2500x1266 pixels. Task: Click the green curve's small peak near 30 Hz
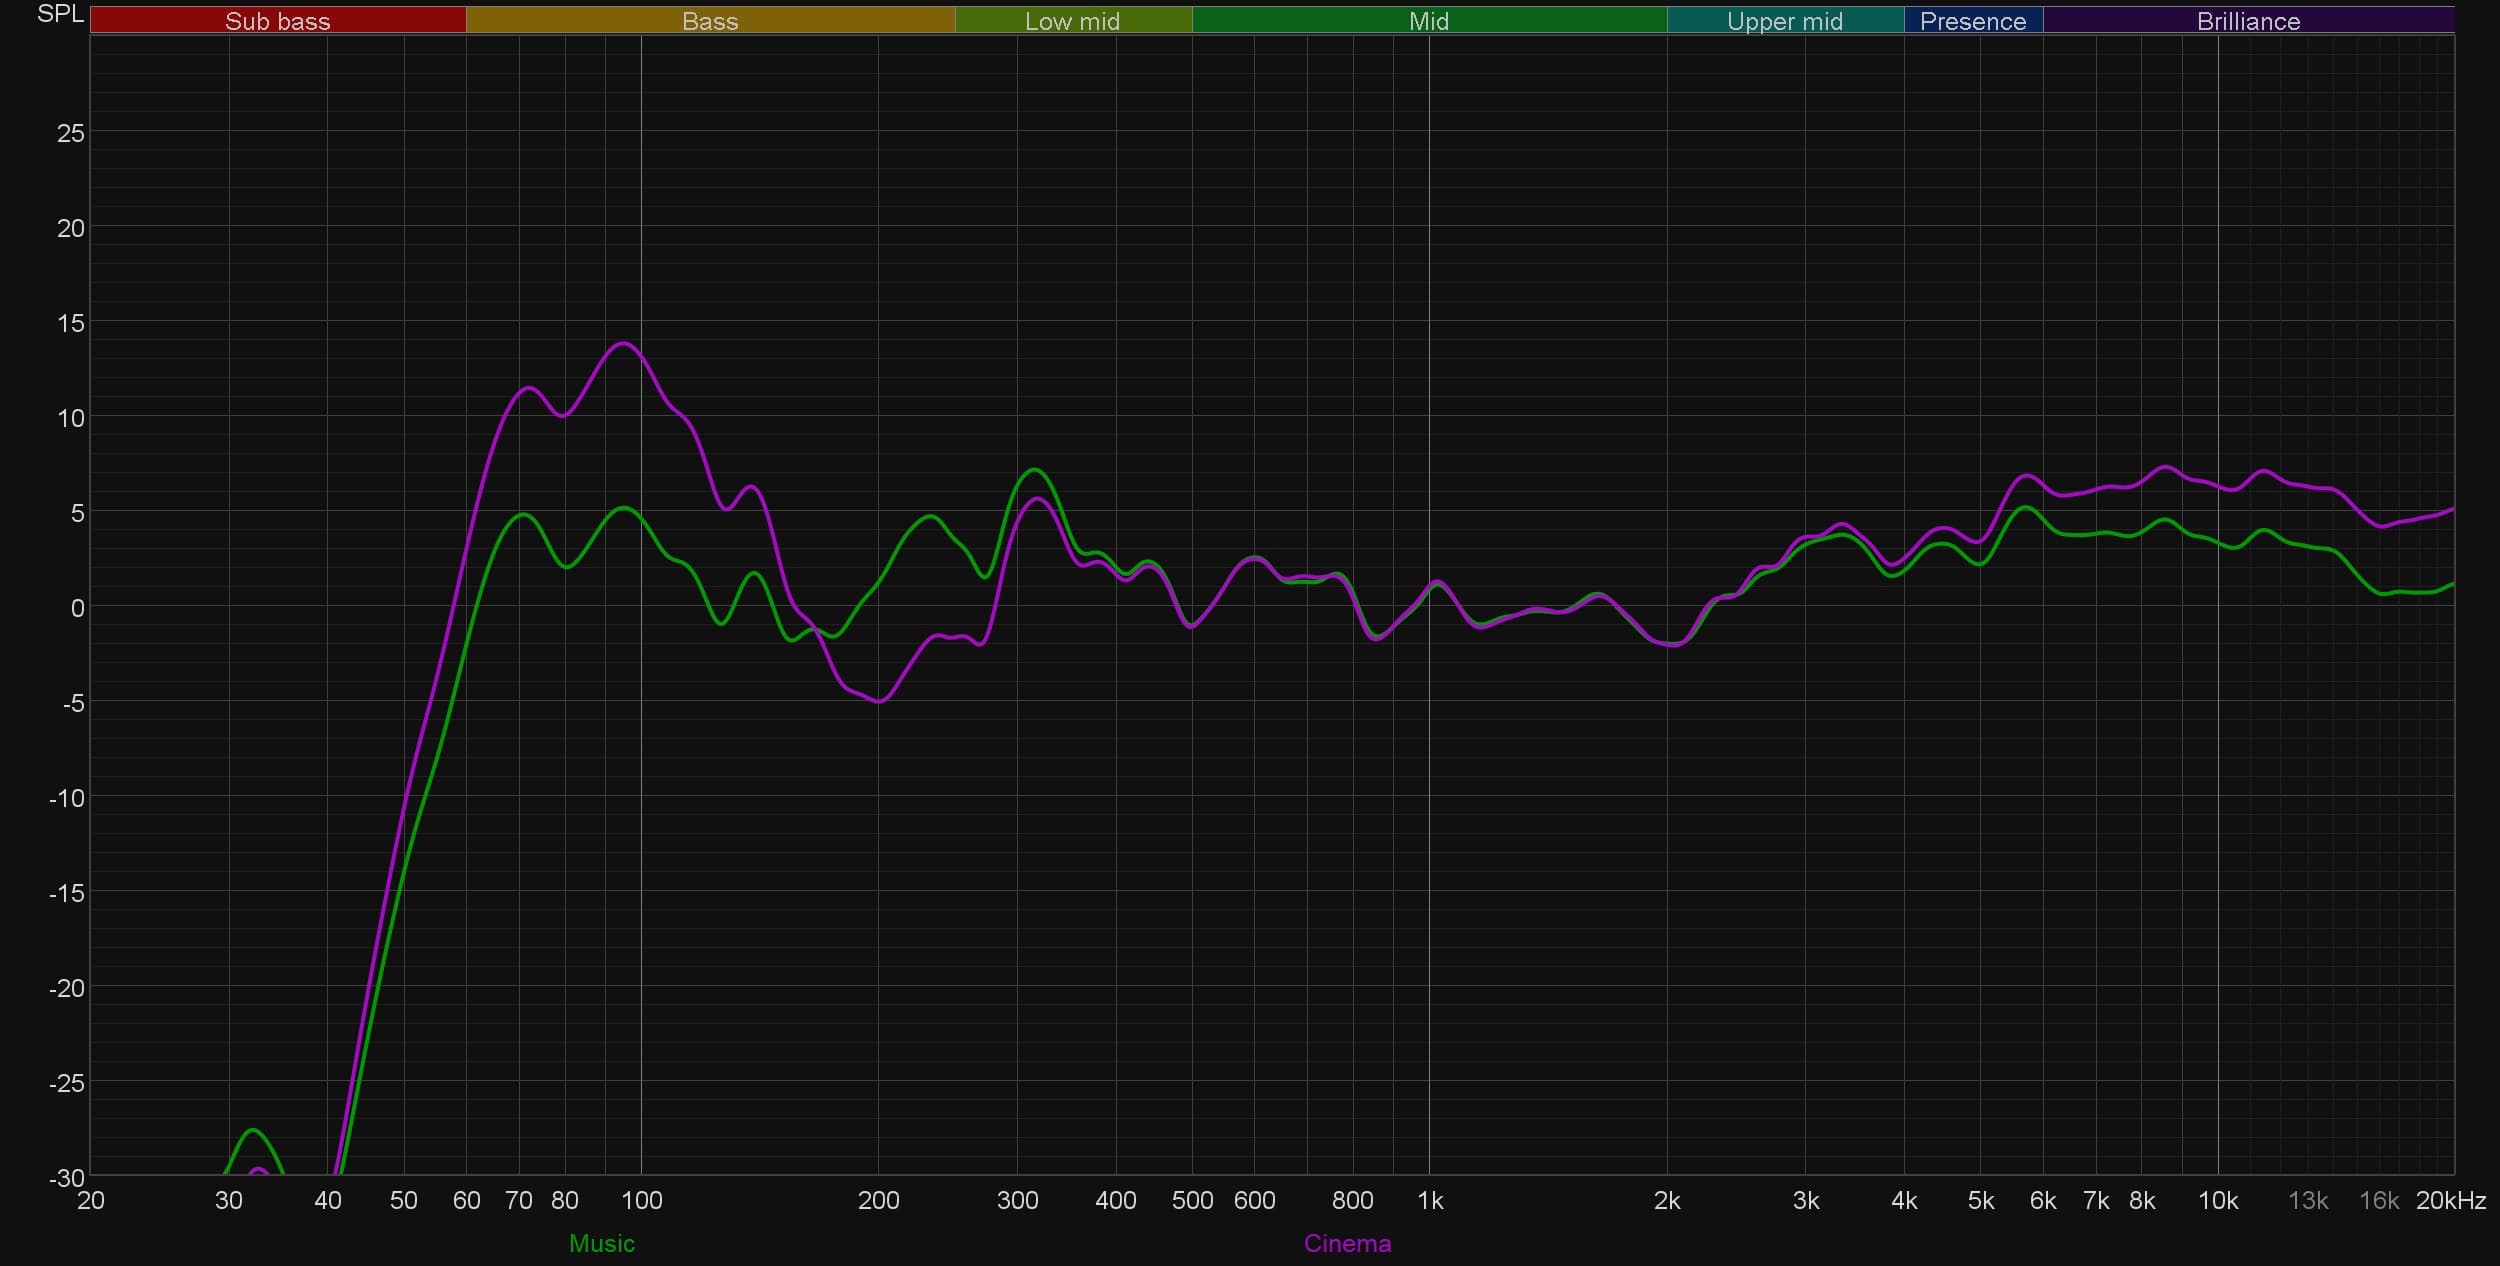(253, 1130)
